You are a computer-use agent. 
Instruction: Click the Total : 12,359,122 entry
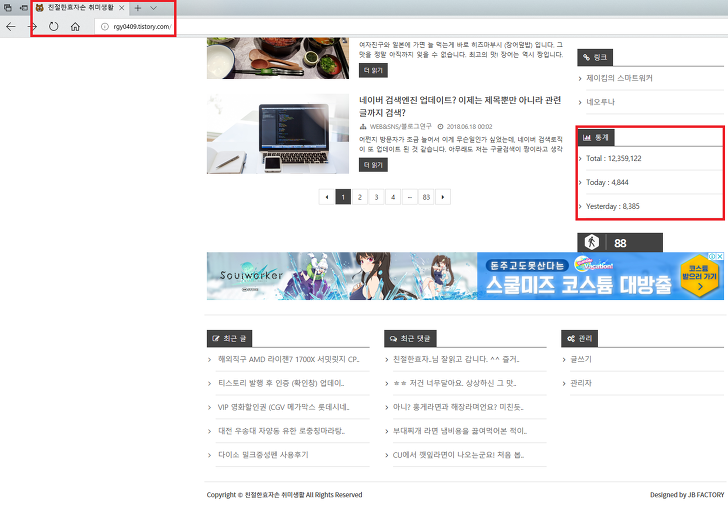tap(613, 158)
